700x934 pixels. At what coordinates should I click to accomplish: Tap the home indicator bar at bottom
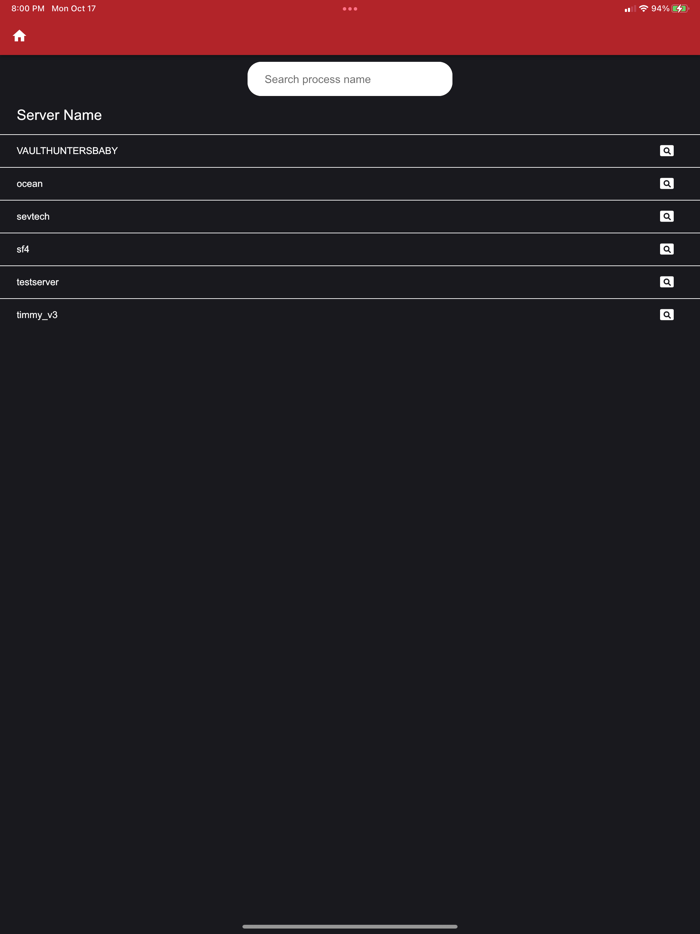349,925
